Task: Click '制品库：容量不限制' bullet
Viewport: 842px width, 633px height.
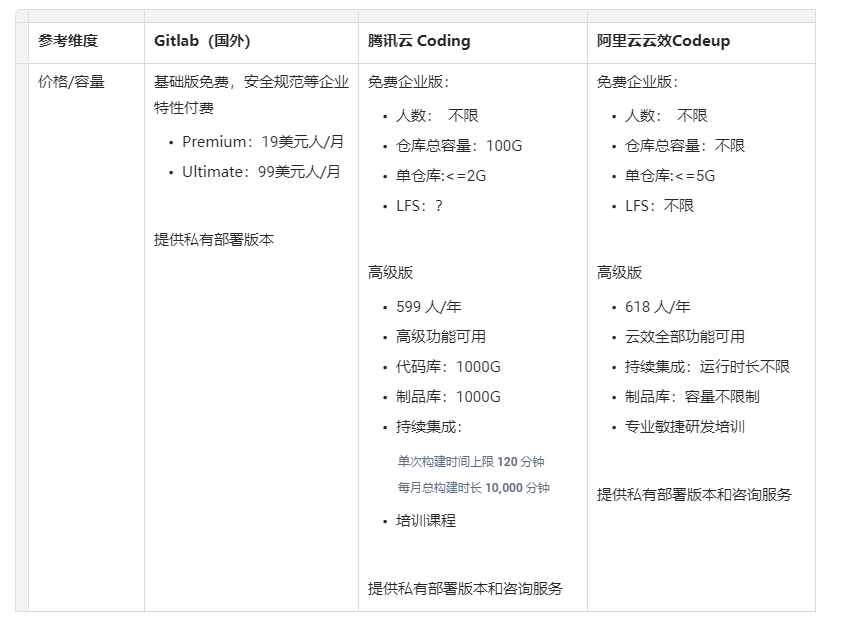Action: tap(692, 397)
